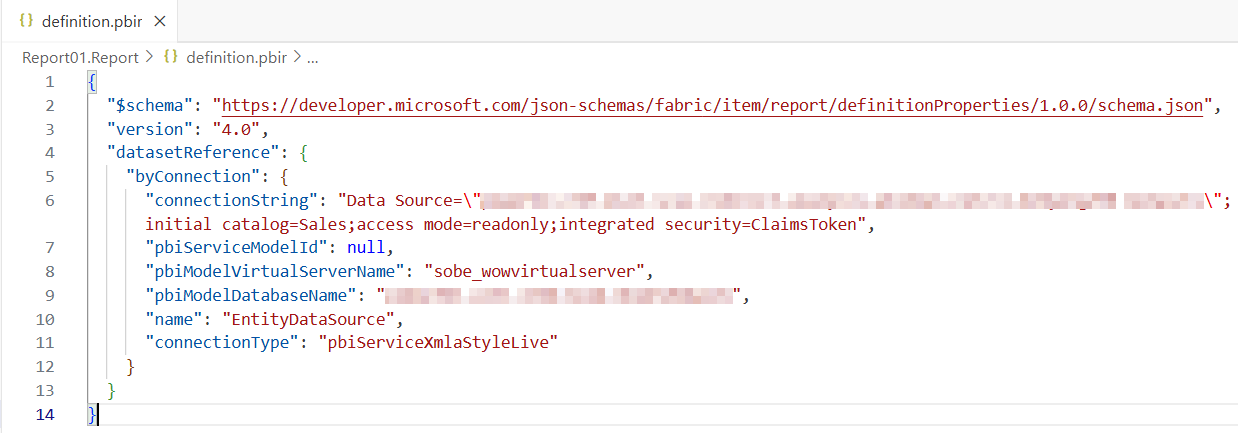Click the breadcrumb JSON braces icon
Screen dimensions: 1238x433
[x=171, y=57]
